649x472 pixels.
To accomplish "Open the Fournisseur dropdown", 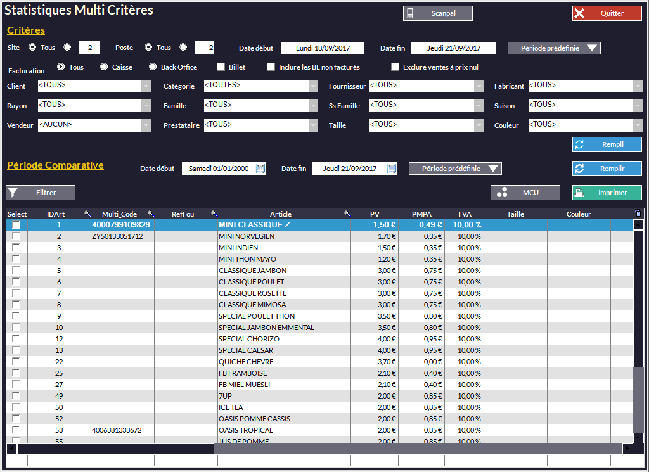I will tap(478, 86).
